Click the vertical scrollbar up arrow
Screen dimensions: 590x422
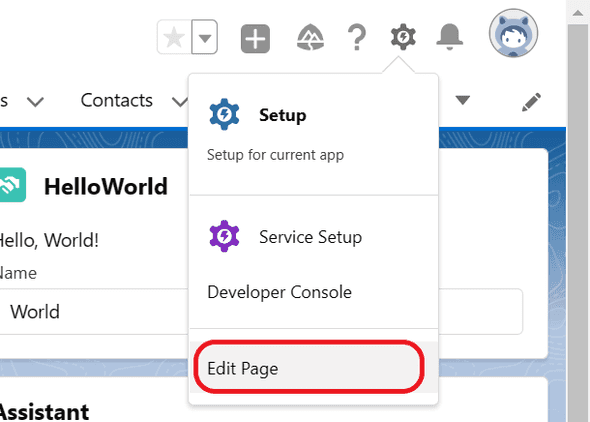(x=578, y=13)
